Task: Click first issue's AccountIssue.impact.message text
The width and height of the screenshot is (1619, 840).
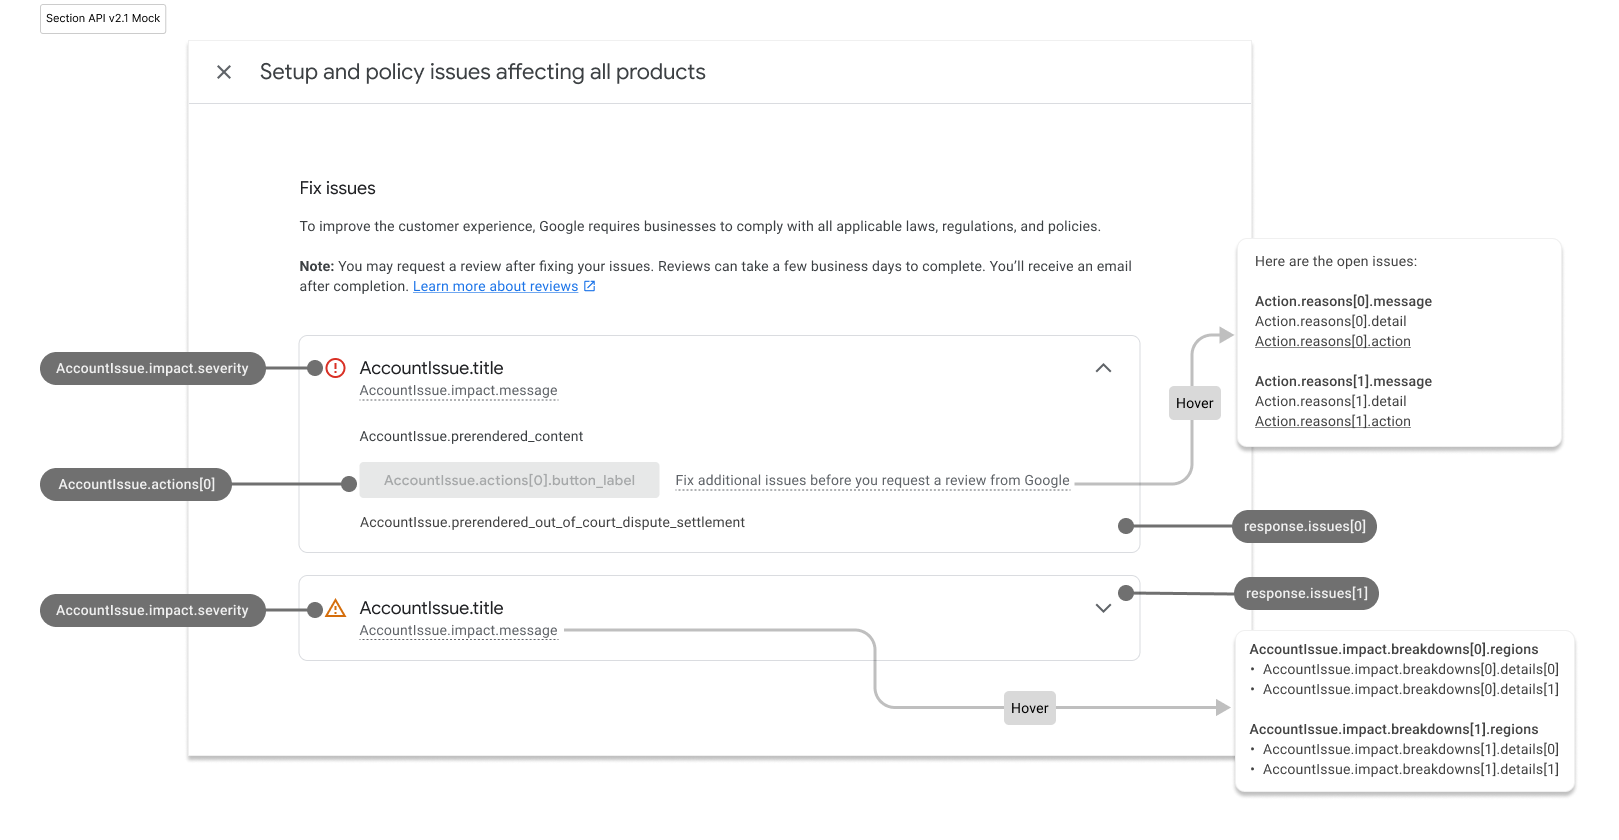Action: click(x=458, y=391)
